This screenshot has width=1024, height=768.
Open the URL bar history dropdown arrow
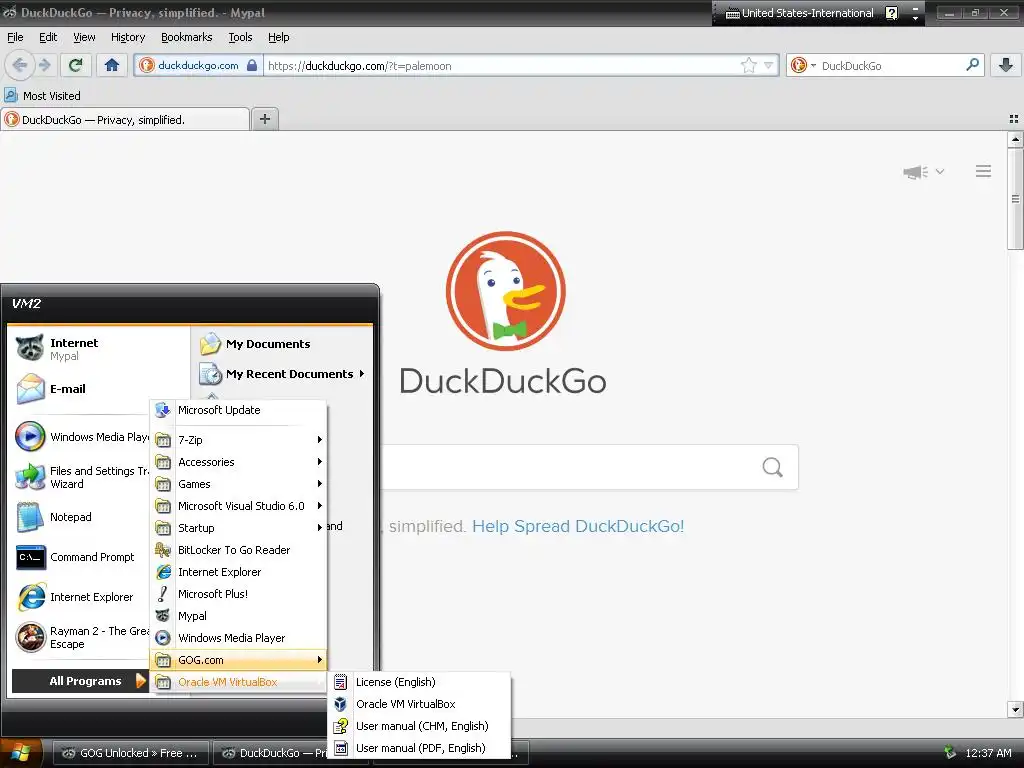coord(769,65)
